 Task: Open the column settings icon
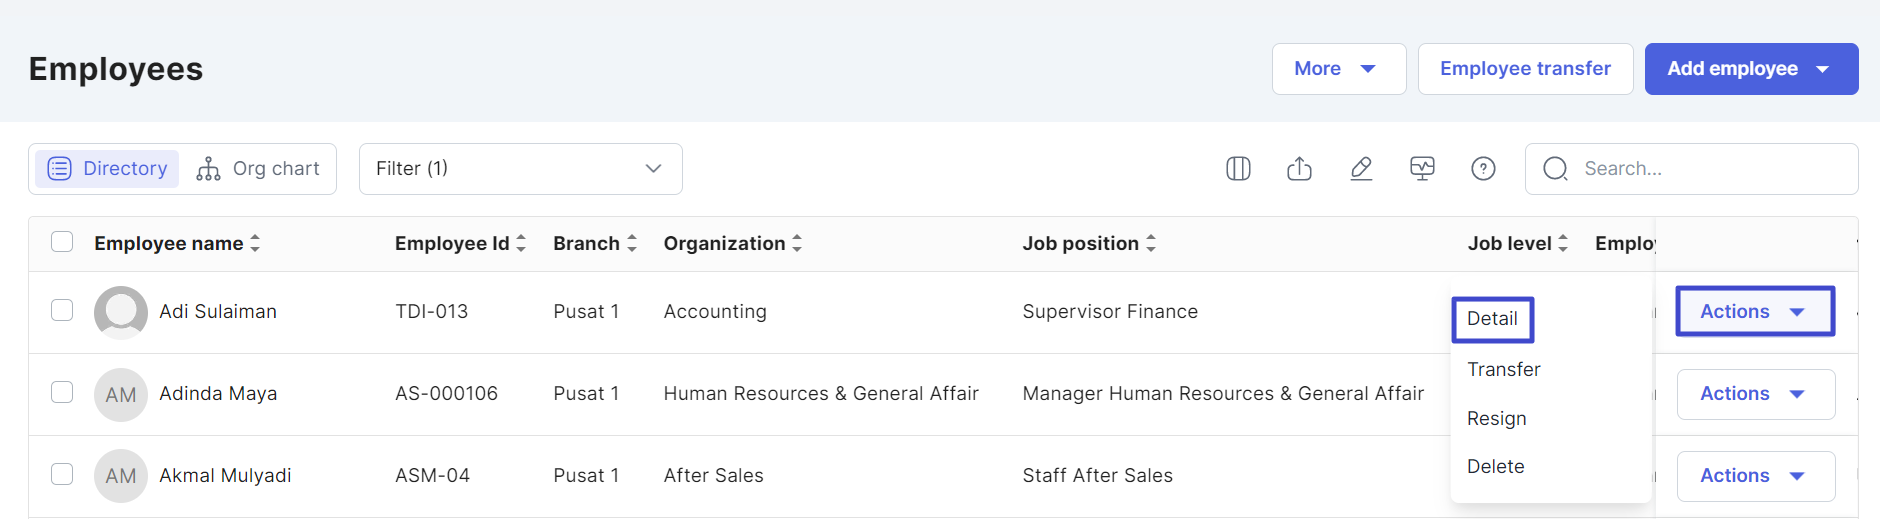pos(1238,169)
